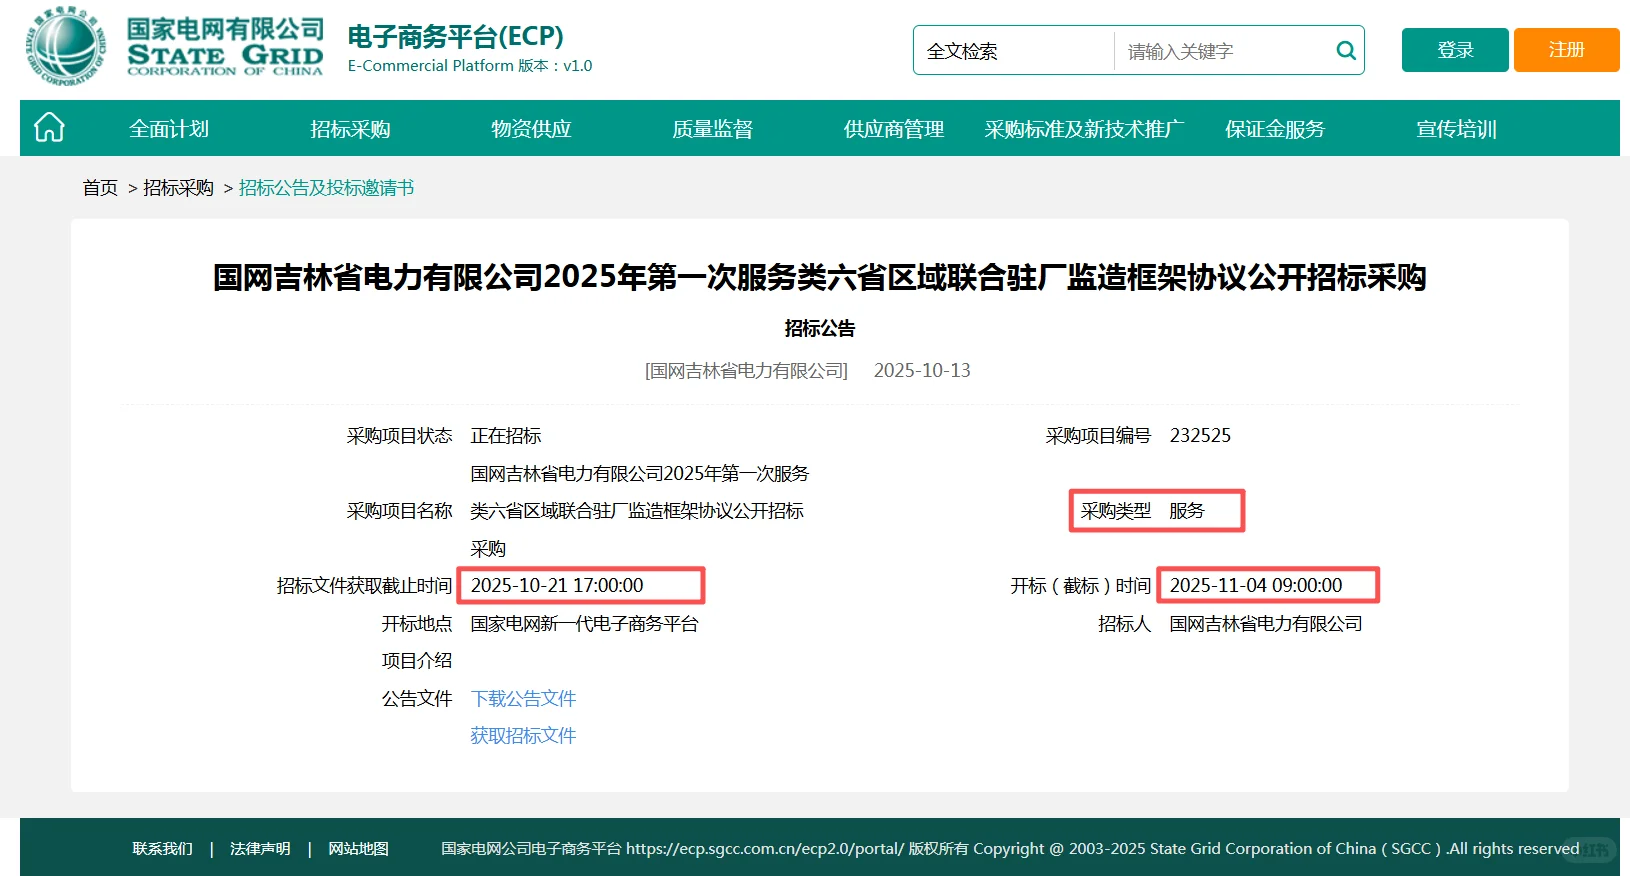Open the 宣传培训 menu

[1456, 129]
